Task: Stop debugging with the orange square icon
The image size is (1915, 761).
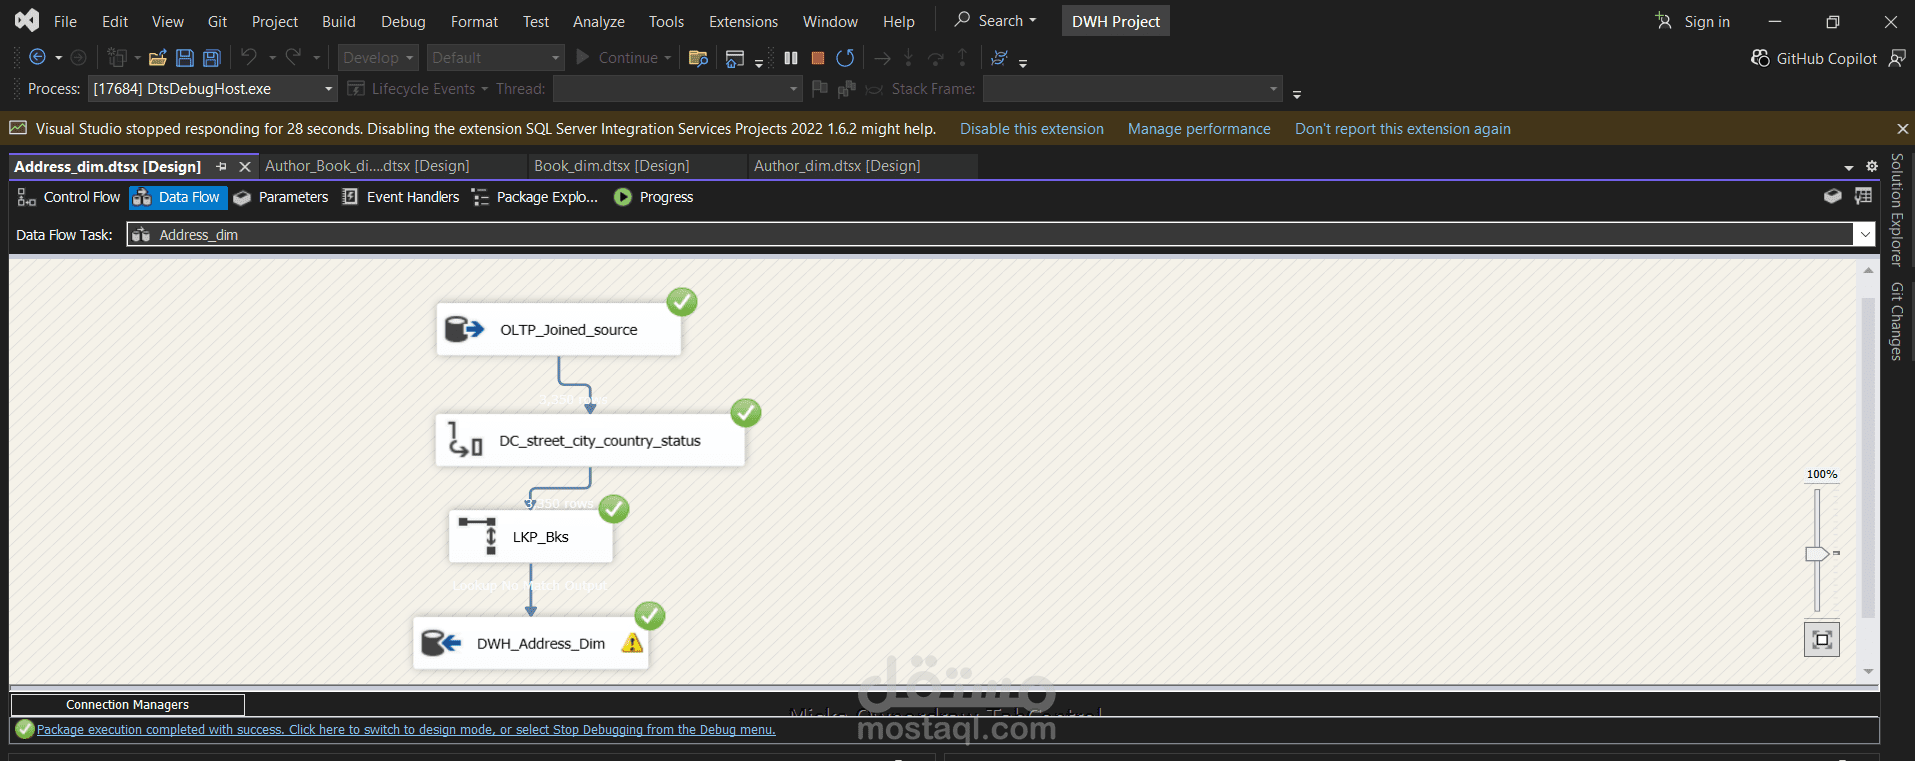Action: 818,58
